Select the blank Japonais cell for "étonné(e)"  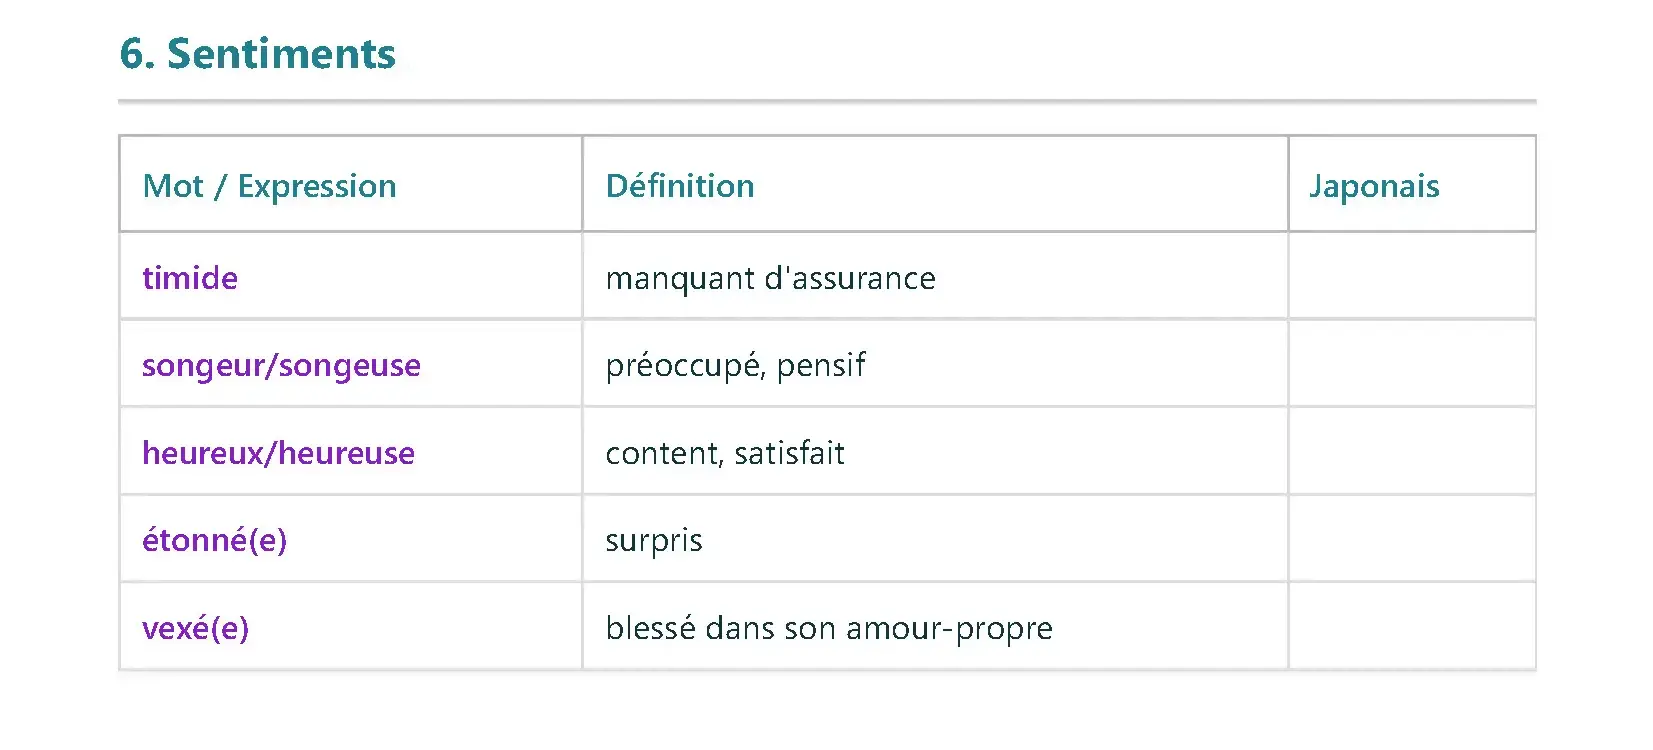(x=1411, y=539)
